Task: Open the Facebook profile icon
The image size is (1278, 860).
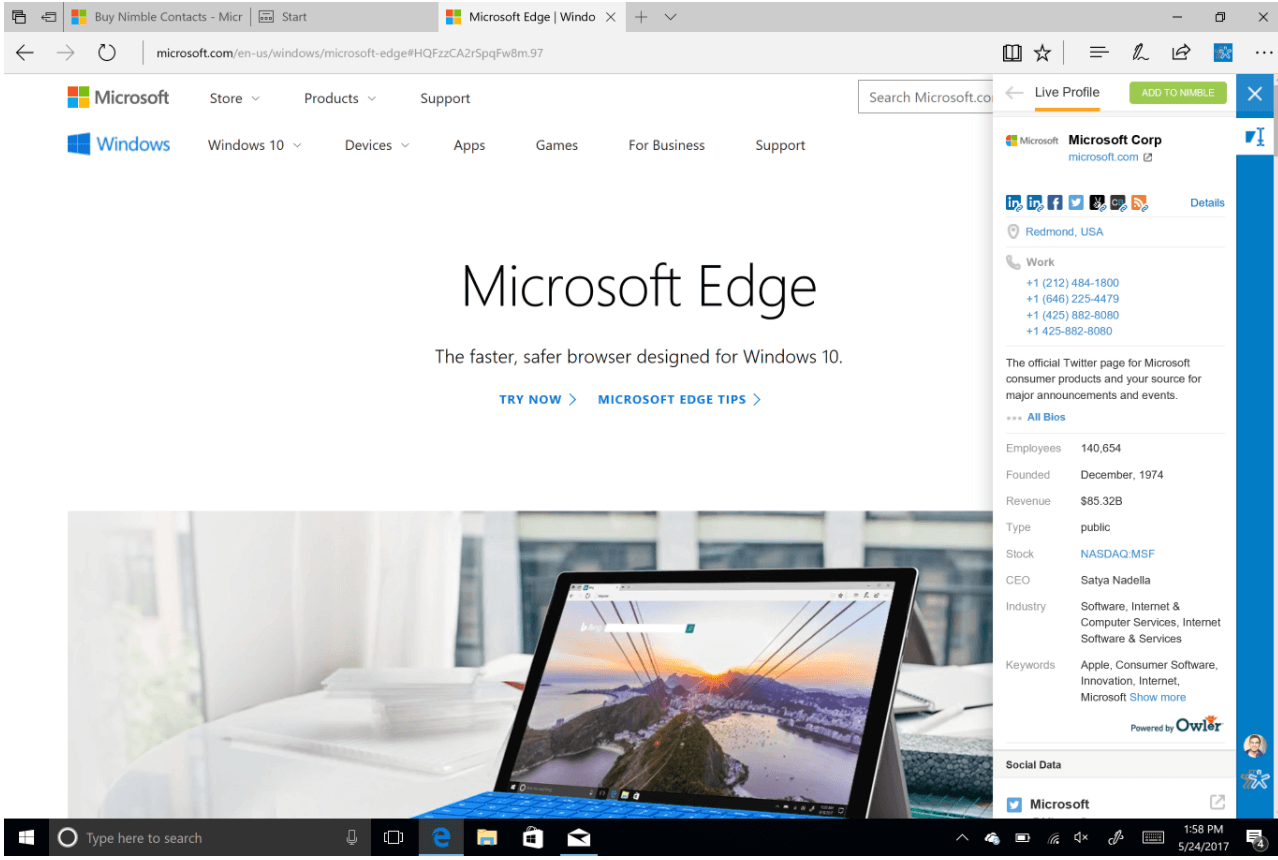Action: point(1055,203)
